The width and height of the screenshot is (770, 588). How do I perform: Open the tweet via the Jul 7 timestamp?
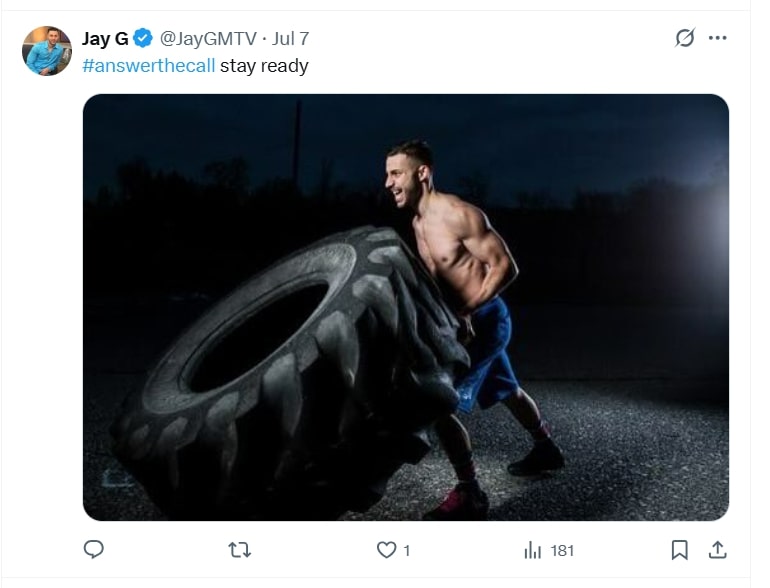(x=291, y=38)
